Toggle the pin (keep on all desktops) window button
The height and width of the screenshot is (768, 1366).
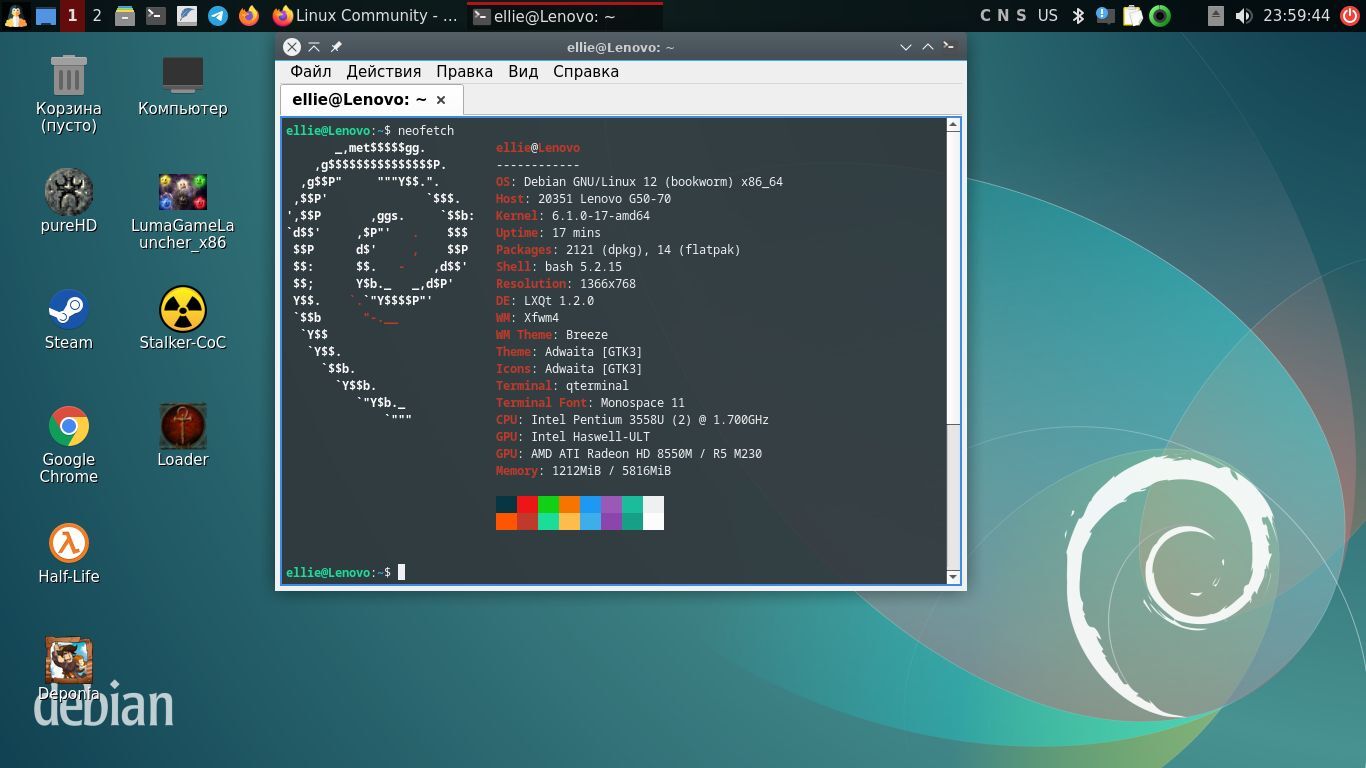(336, 47)
